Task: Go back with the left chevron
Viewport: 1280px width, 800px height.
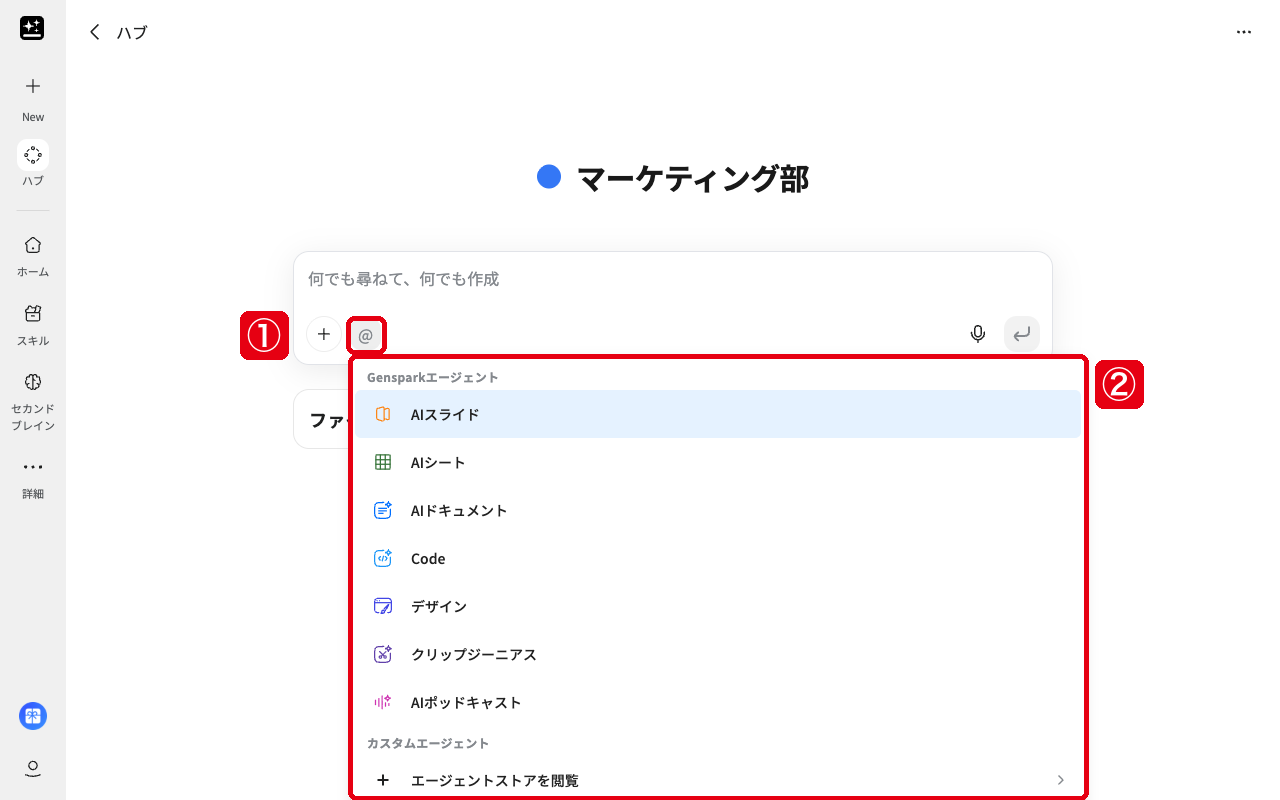Action: [x=95, y=32]
